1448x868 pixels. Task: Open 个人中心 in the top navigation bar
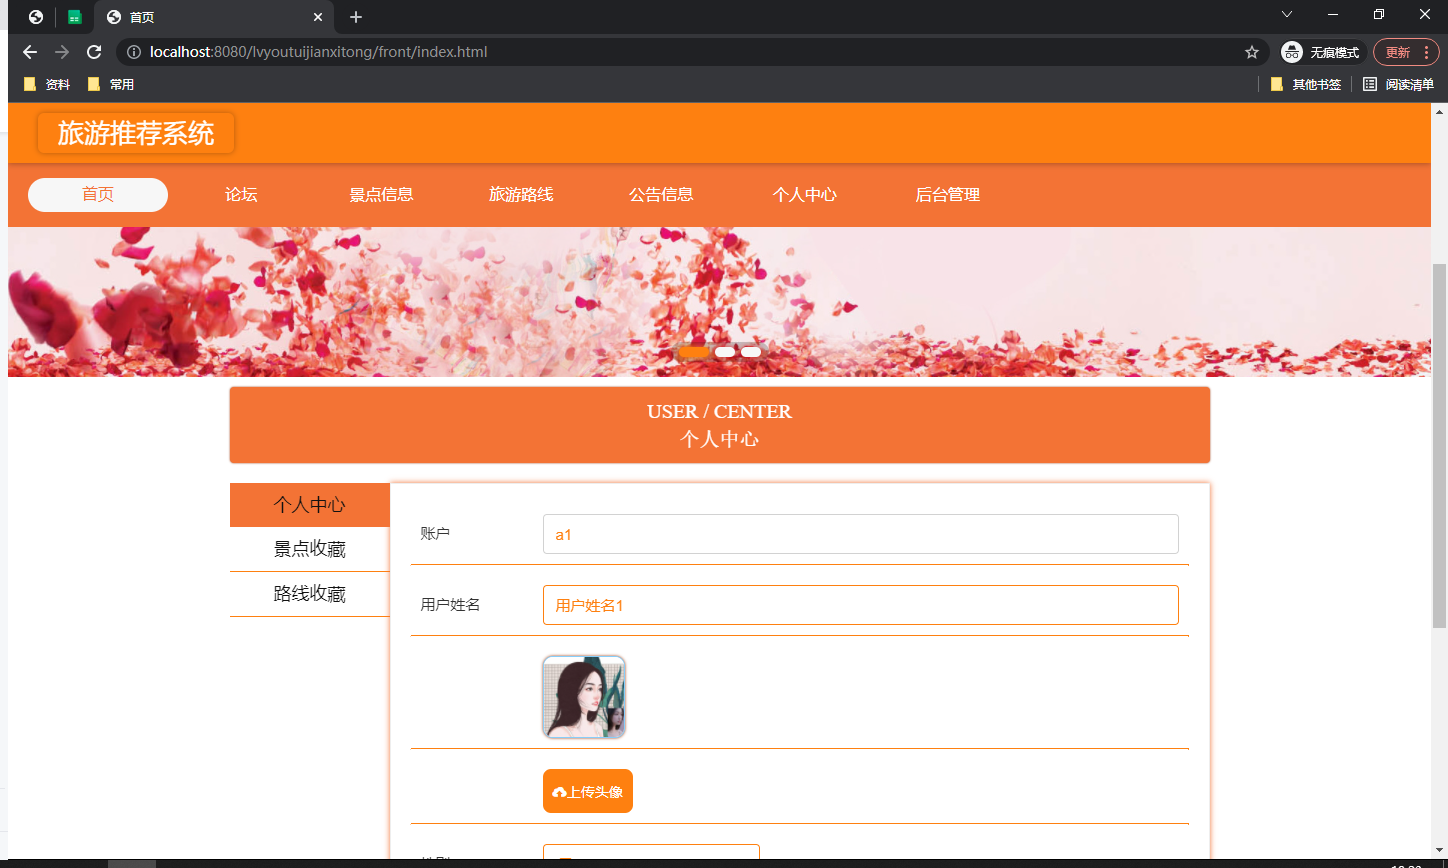click(804, 195)
